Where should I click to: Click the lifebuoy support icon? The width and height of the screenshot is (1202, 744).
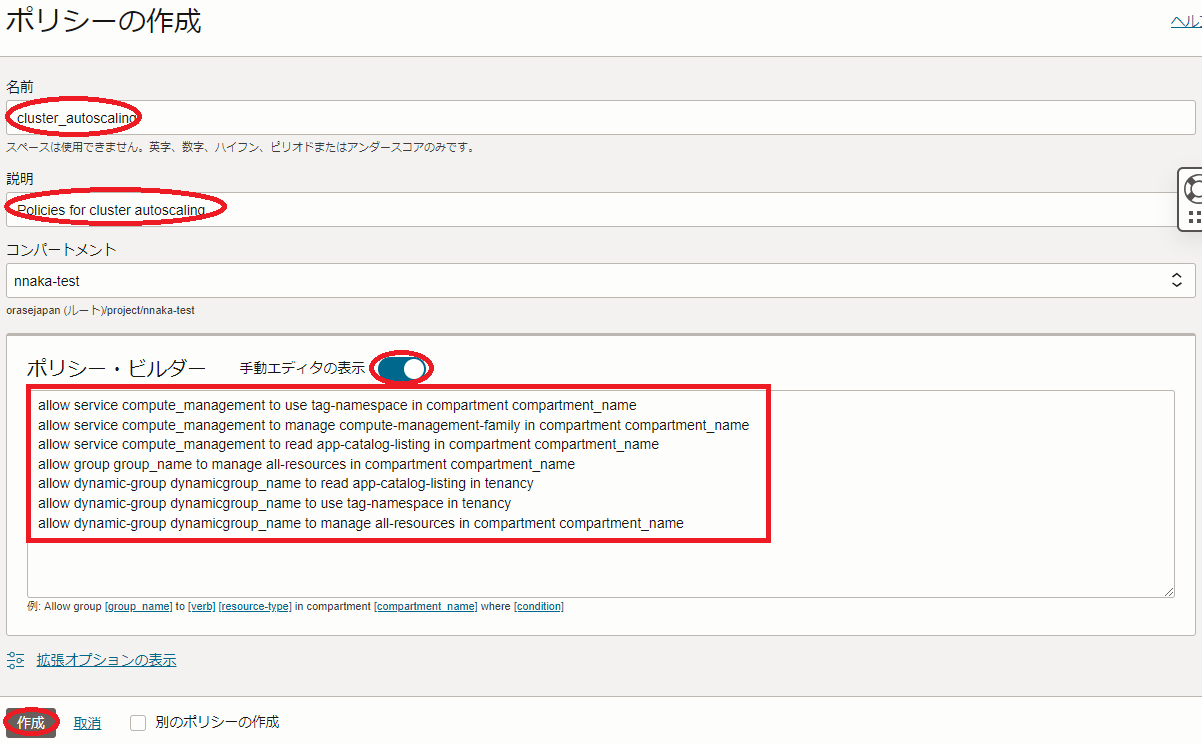(x=1194, y=188)
